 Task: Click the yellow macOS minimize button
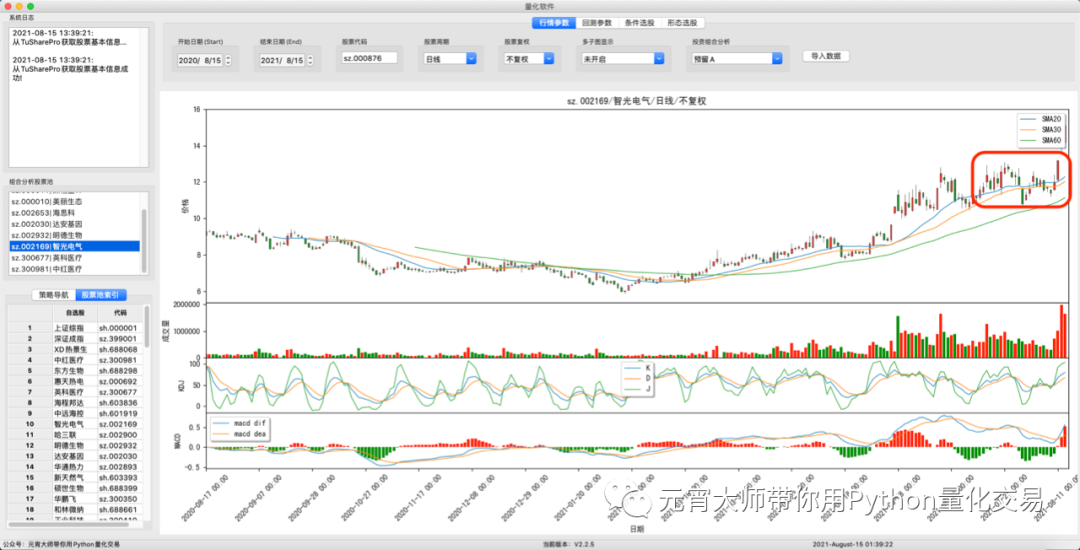coord(19,6)
